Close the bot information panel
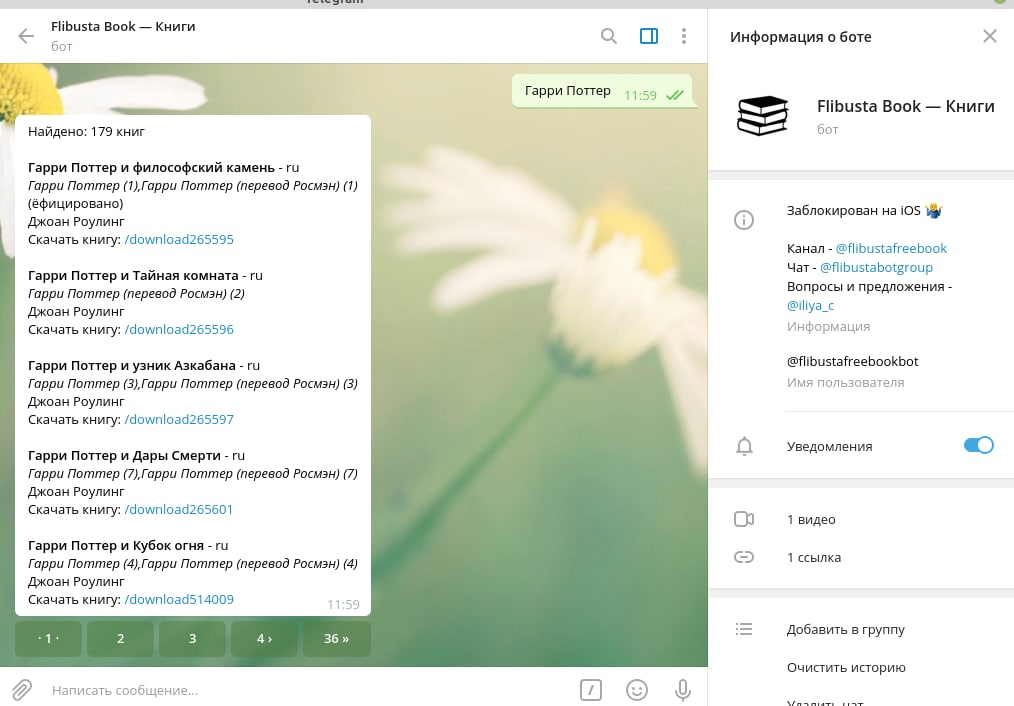This screenshot has width=1014, height=706. point(989,36)
